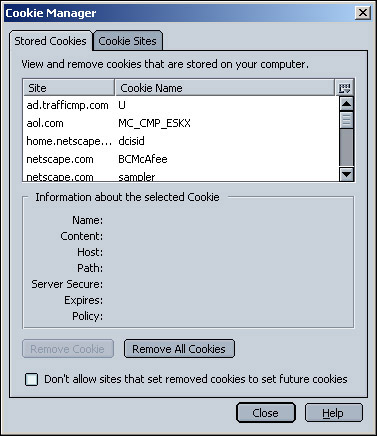The image size is (377, 436).
Task: Click Remove All Cookies button
Action: 179,349
